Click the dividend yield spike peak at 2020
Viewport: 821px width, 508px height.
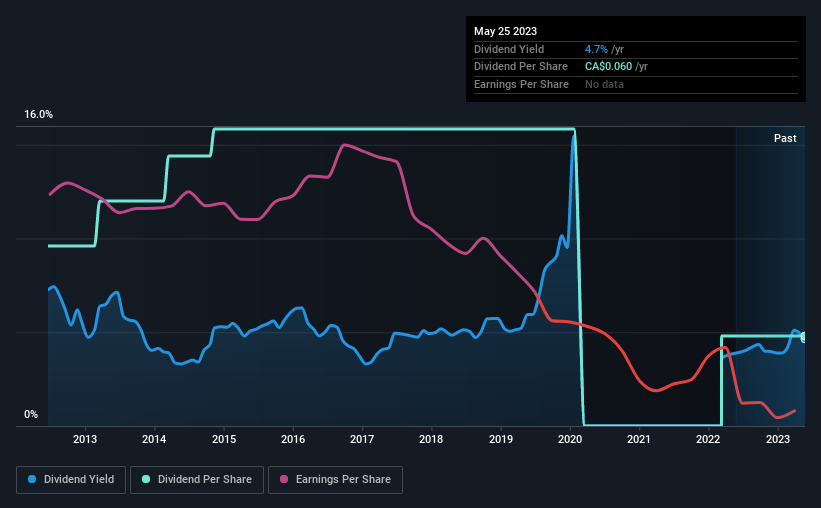[574, 136]
